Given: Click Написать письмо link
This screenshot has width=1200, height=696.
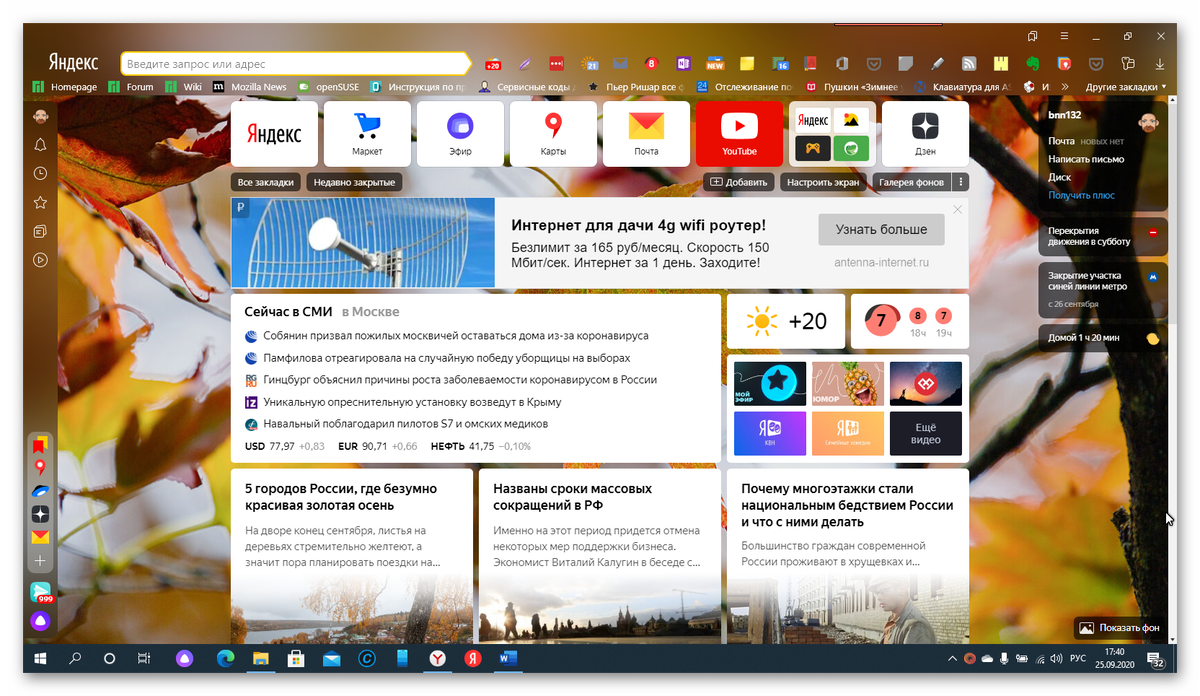Looking at the screenshot, I should tap(1086, 159).
